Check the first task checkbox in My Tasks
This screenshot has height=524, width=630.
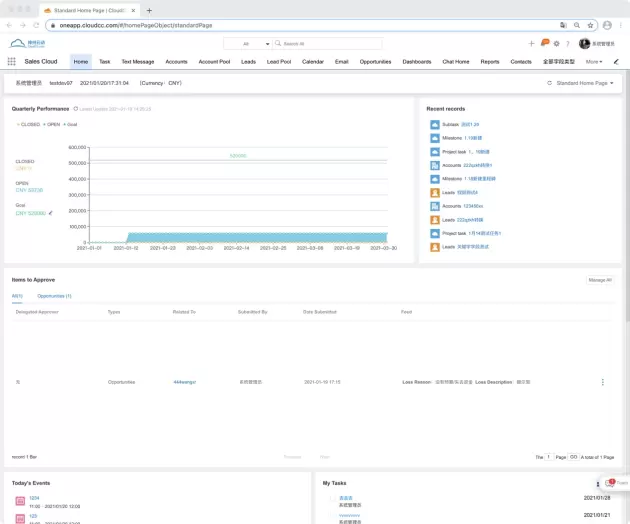334,497
